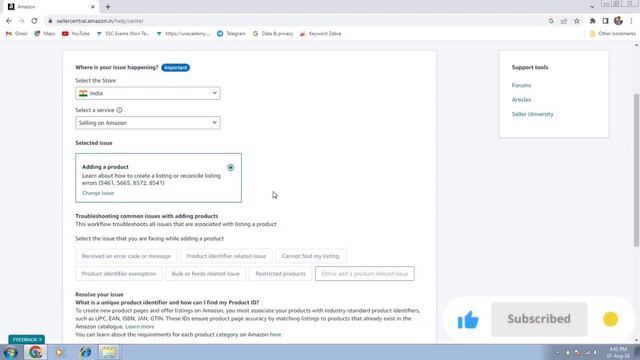Click the Subscribed button
The width and height of the screenshot is (640, 360).
539,319
